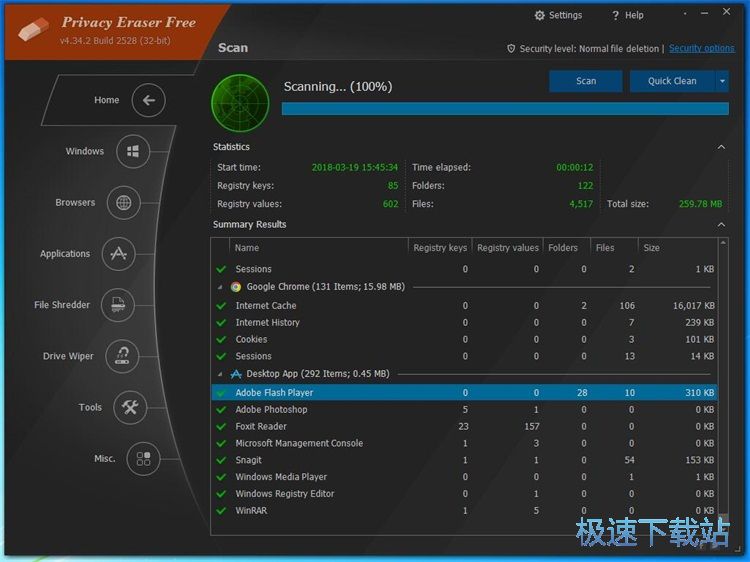Select the Adobe Flash Player row
Viewport: 750px width, 562px height.
click(464, 393)
